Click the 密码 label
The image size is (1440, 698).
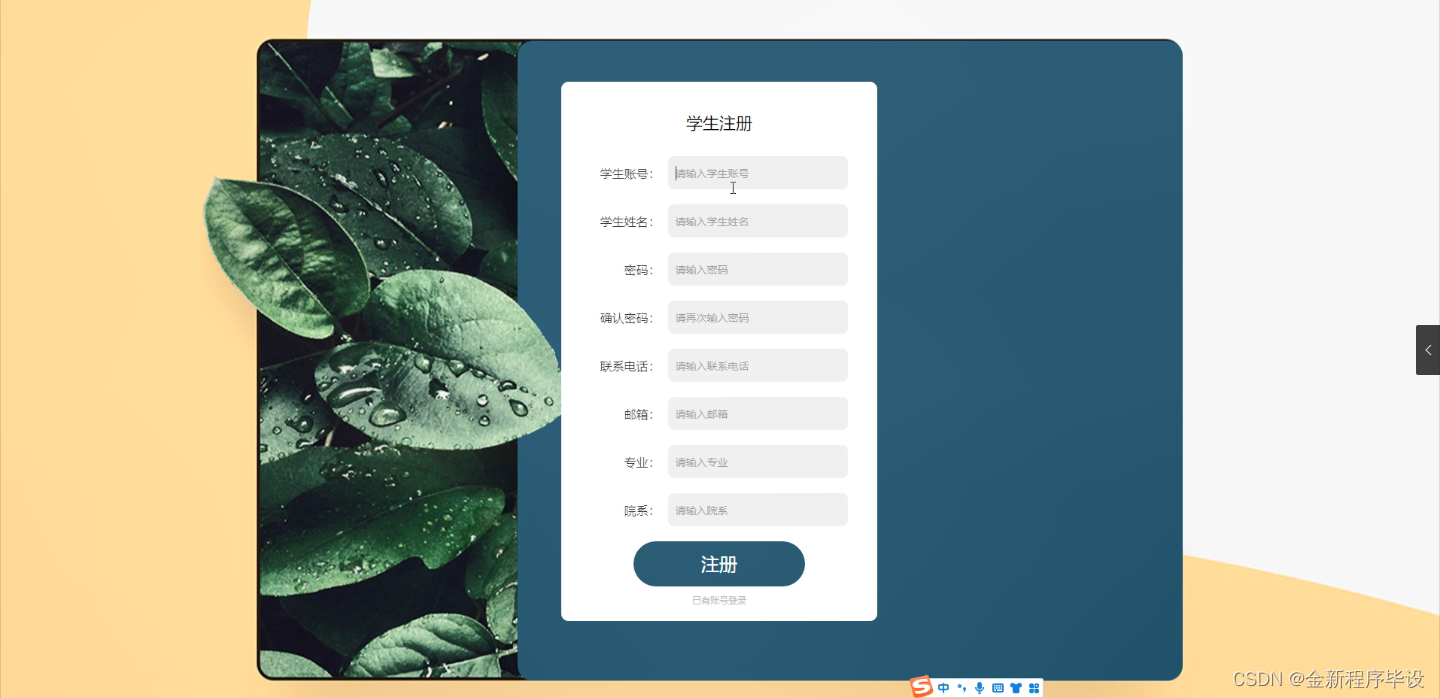coord(638,270)
